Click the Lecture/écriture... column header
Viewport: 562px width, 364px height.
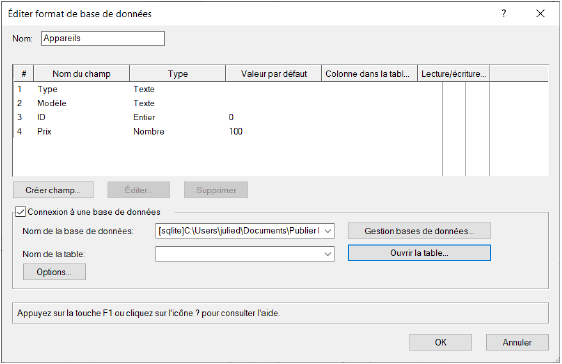[x=454, y=74]
